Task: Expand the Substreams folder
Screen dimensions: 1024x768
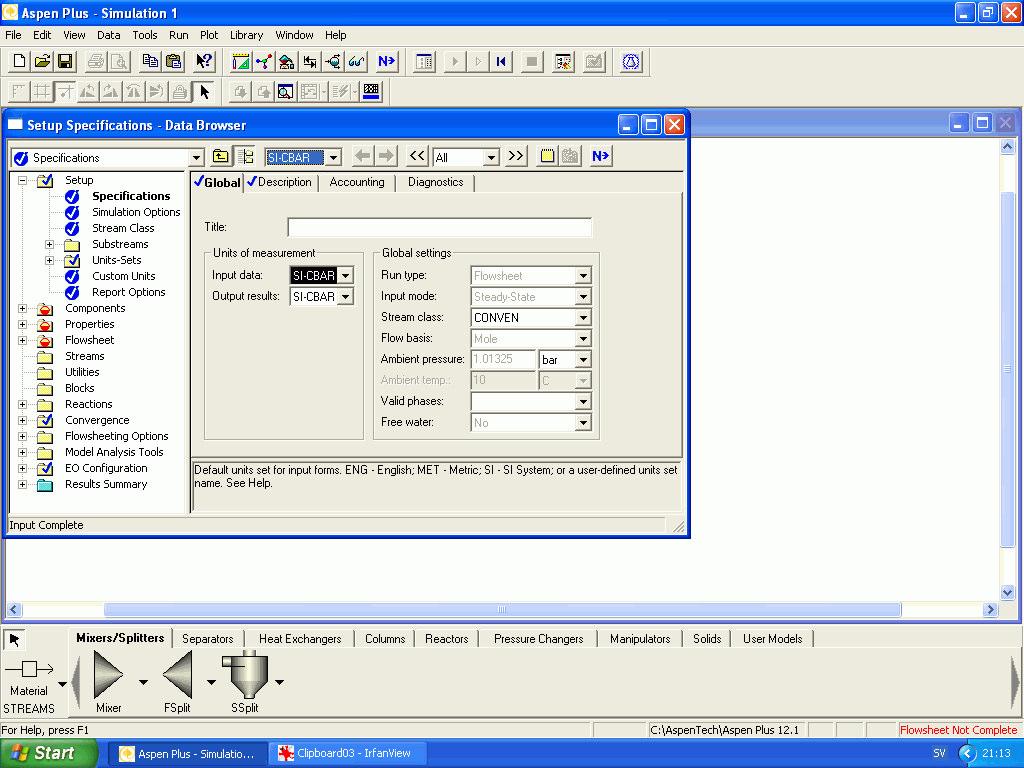Action: coord(49,244)
